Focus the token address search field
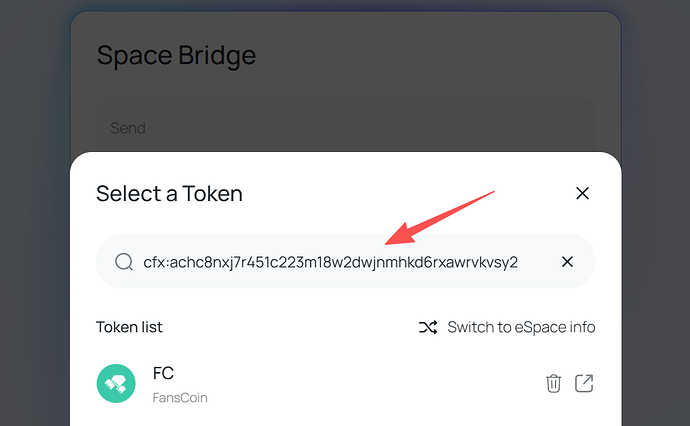The image size is (690, 426). point(345,261)
